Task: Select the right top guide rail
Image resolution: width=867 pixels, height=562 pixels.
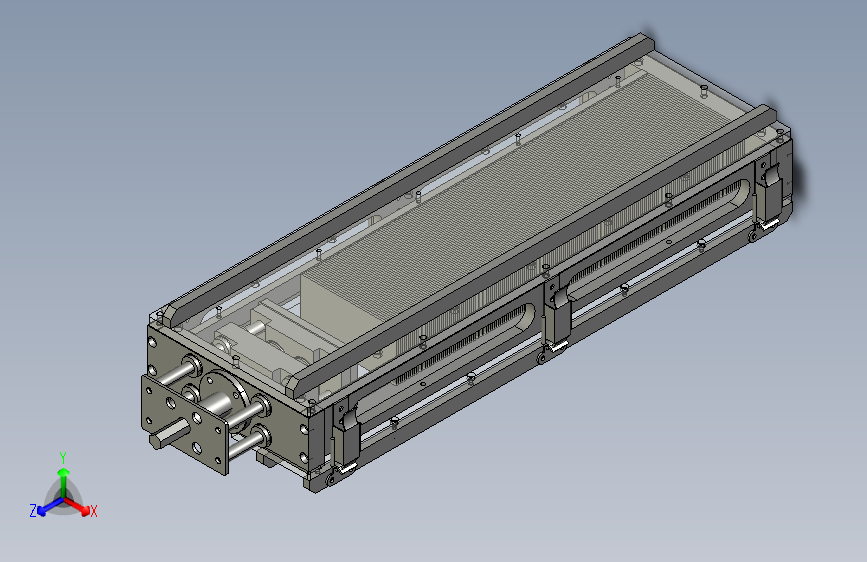Action: pyautogui.click(x=531, y=253)
